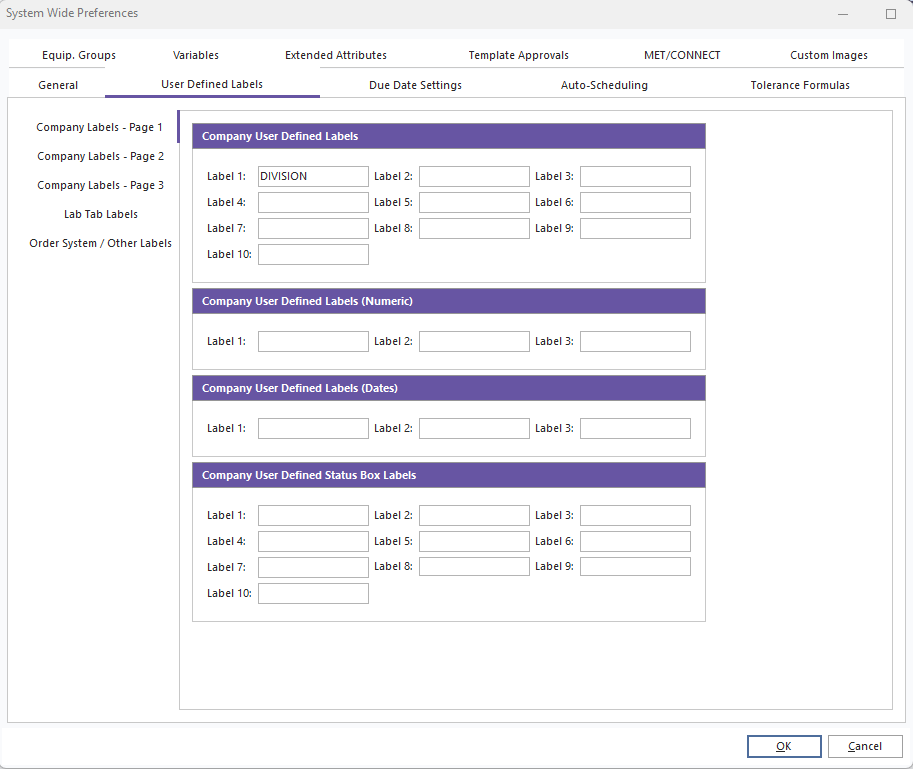Select the Auto-Scheduling tab
913x769 pixels.
pos(604,85)
